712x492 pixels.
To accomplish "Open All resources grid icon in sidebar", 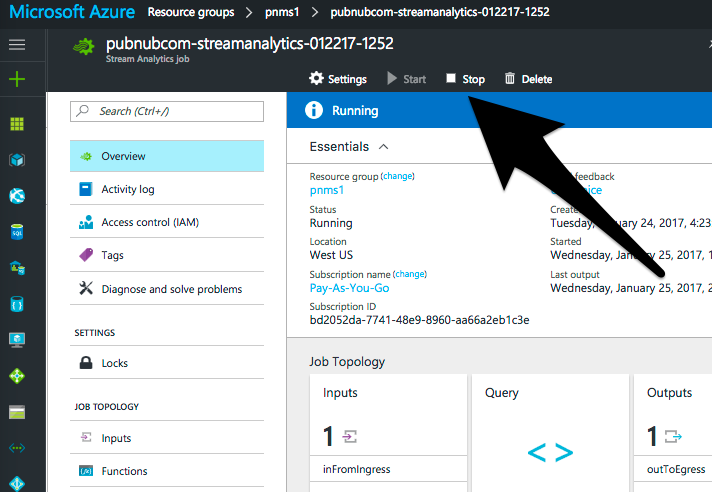I will (17, 123).
